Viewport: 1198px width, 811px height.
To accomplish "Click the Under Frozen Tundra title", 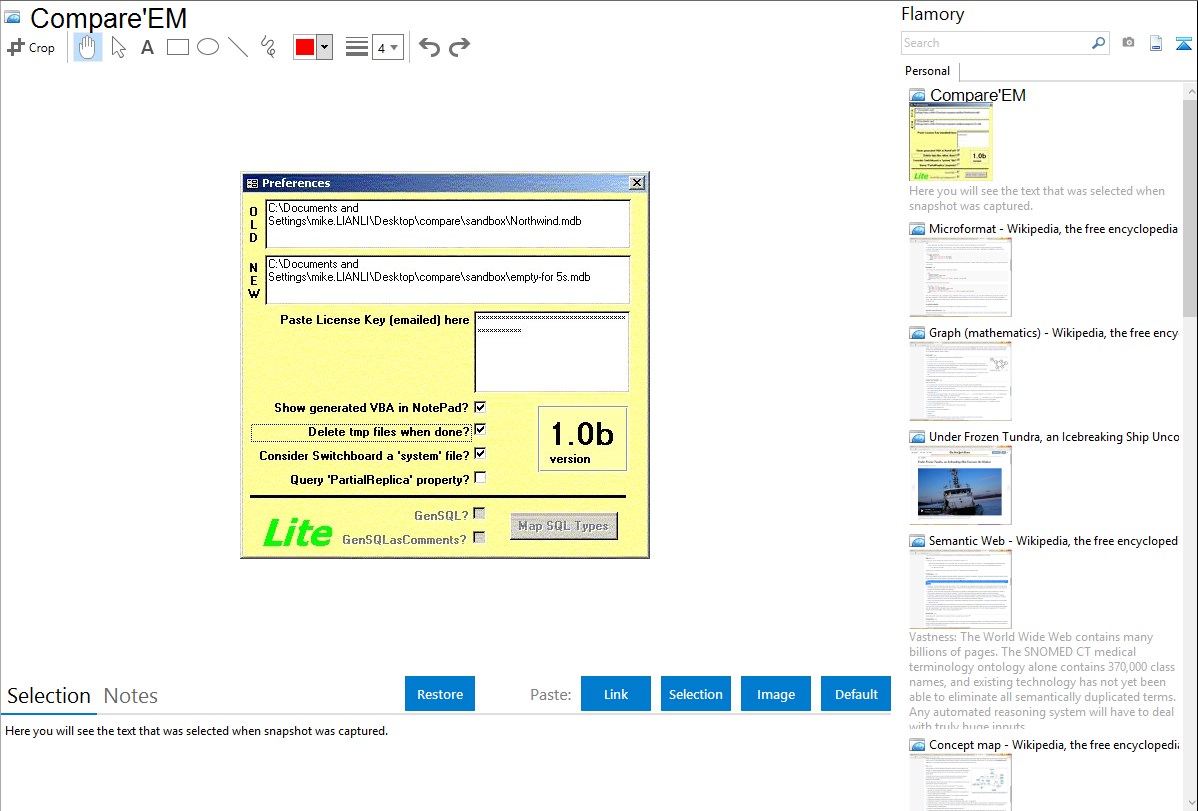I will [x=1054, y=437].
